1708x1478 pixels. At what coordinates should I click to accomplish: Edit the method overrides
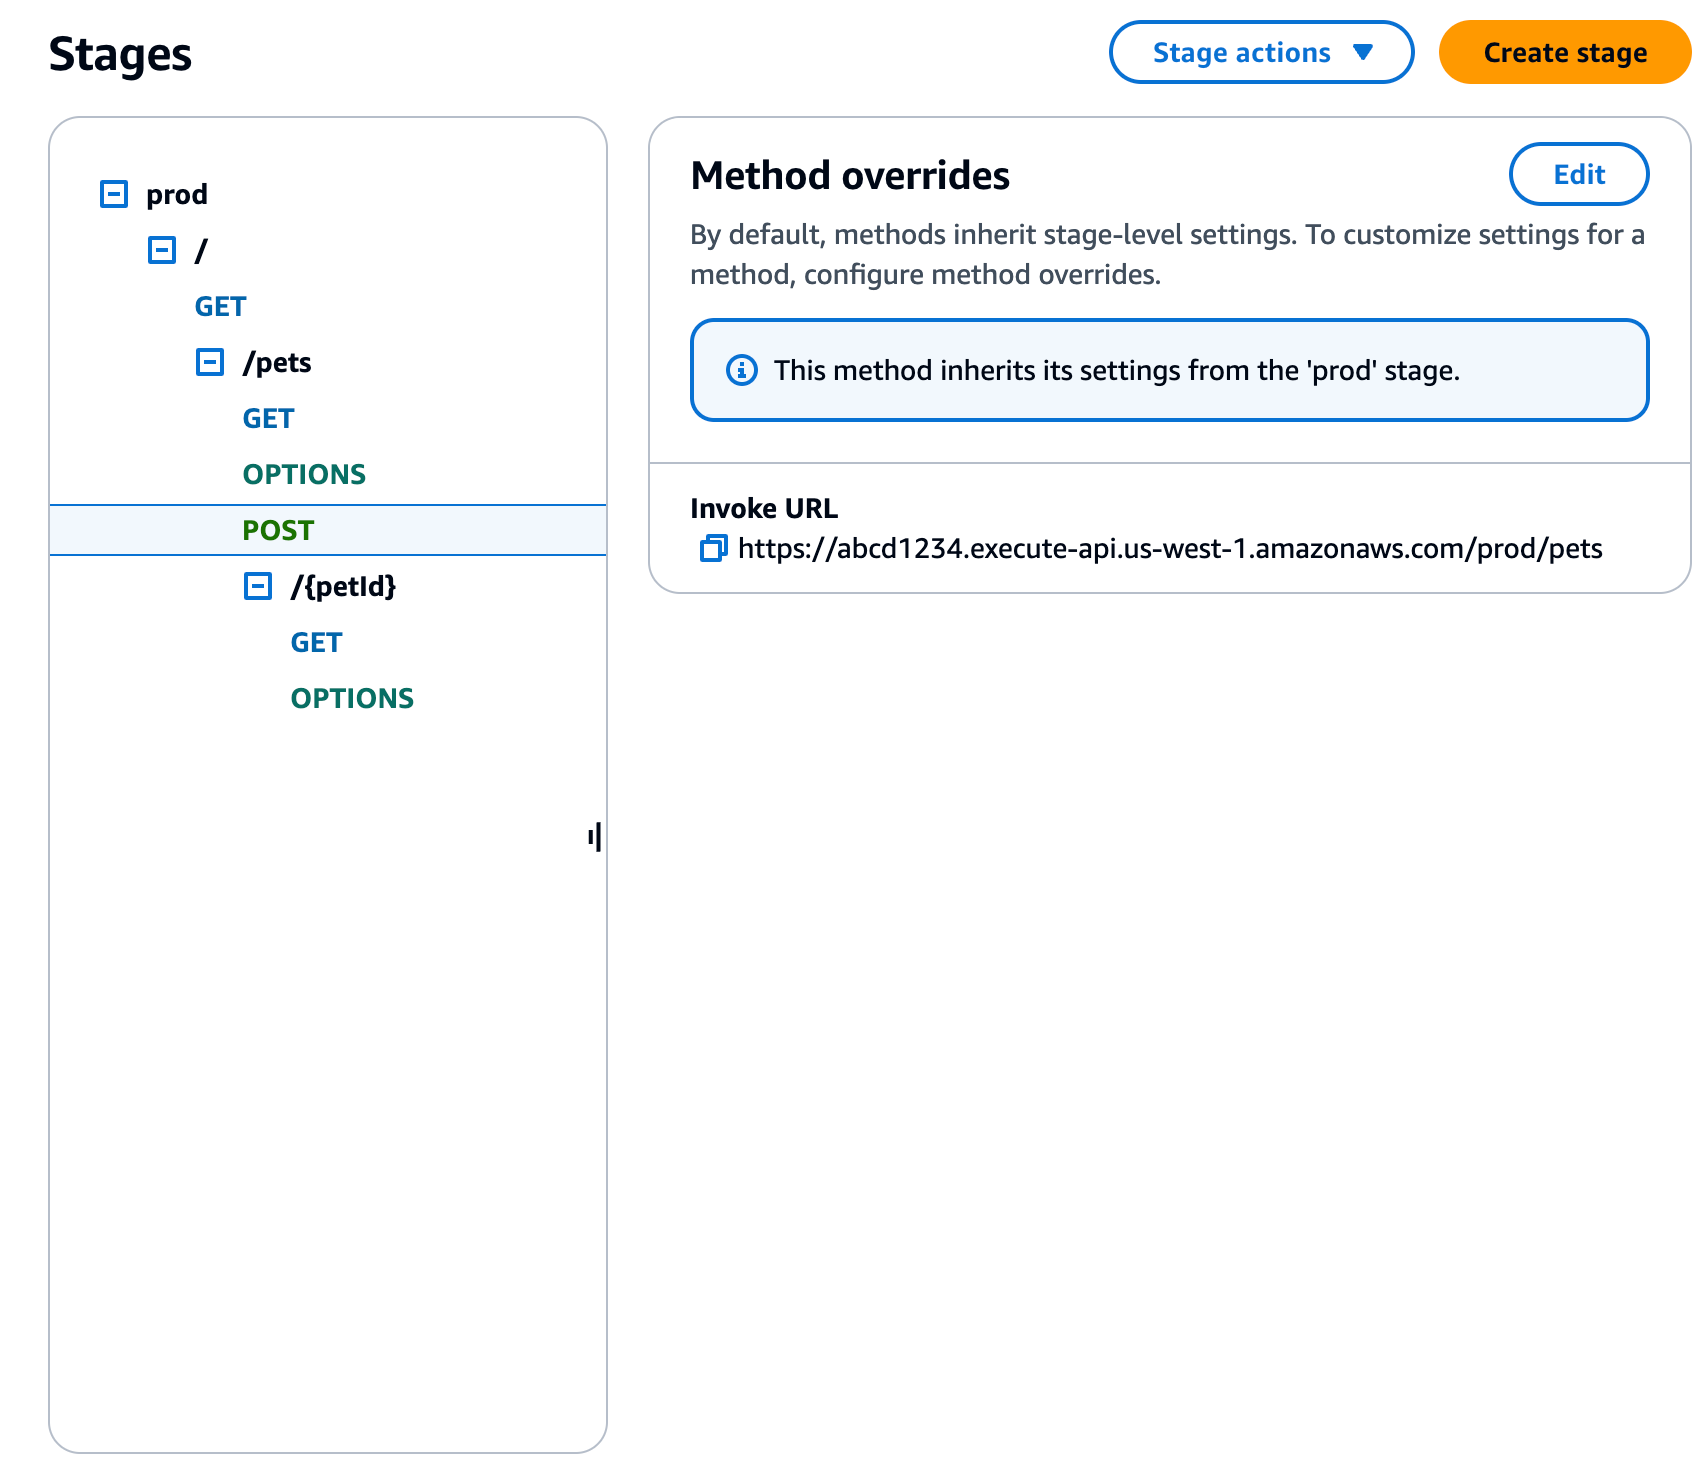[x=1578, y=174]
